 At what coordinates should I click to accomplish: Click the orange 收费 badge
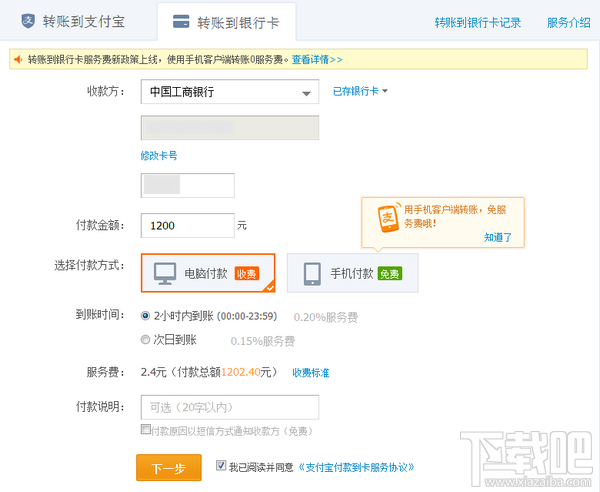[247, 274]
